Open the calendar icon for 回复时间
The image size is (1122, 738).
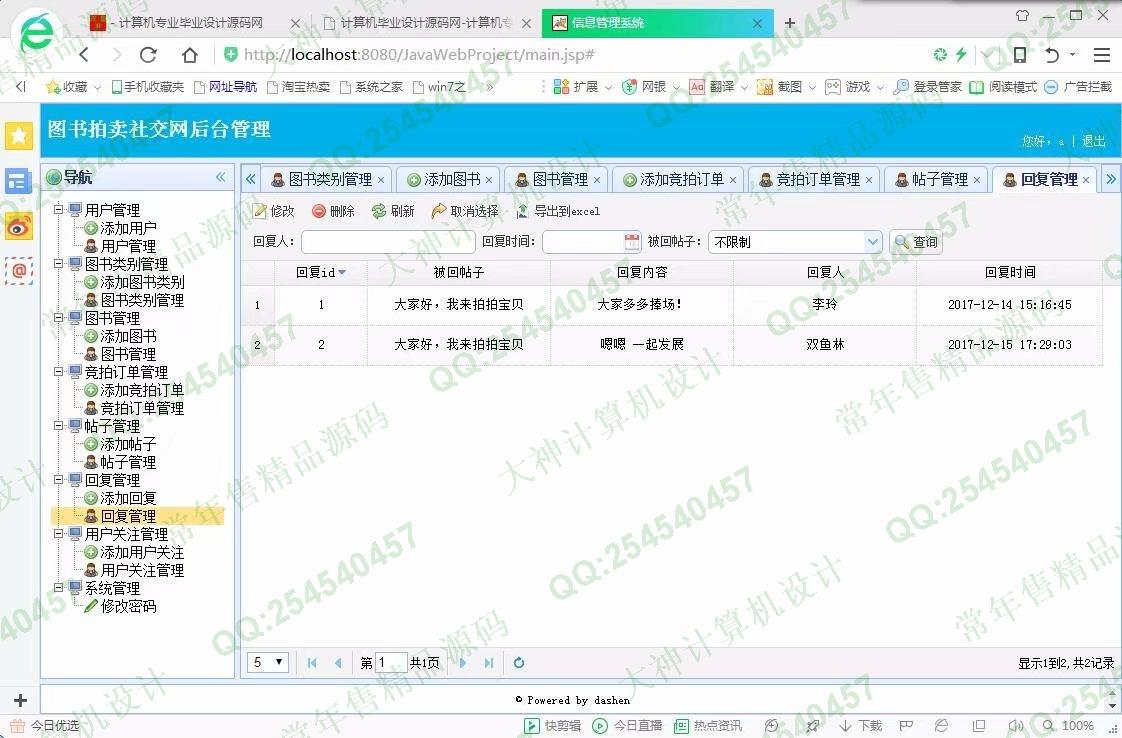pos(632,242)
